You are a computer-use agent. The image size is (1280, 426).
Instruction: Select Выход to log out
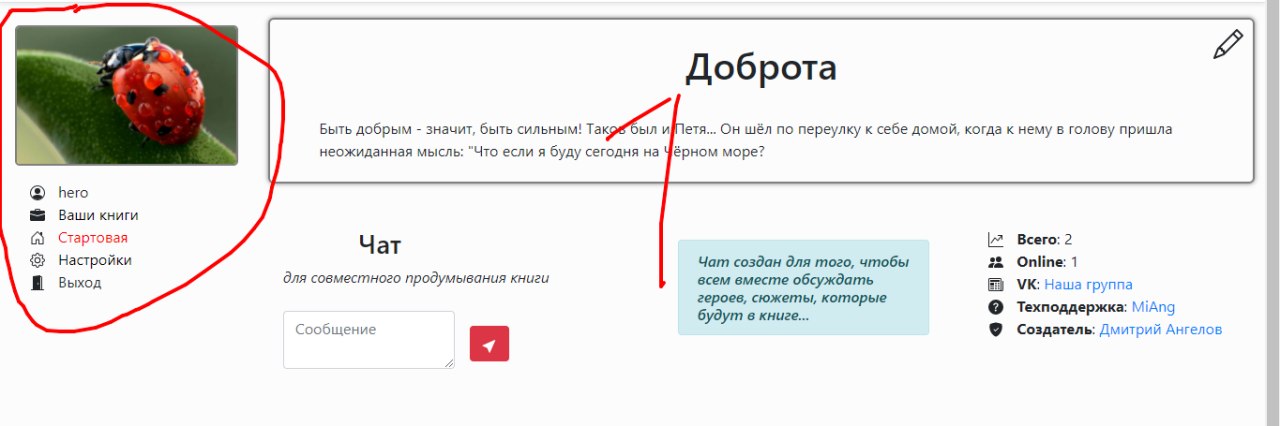pos(80,283)
